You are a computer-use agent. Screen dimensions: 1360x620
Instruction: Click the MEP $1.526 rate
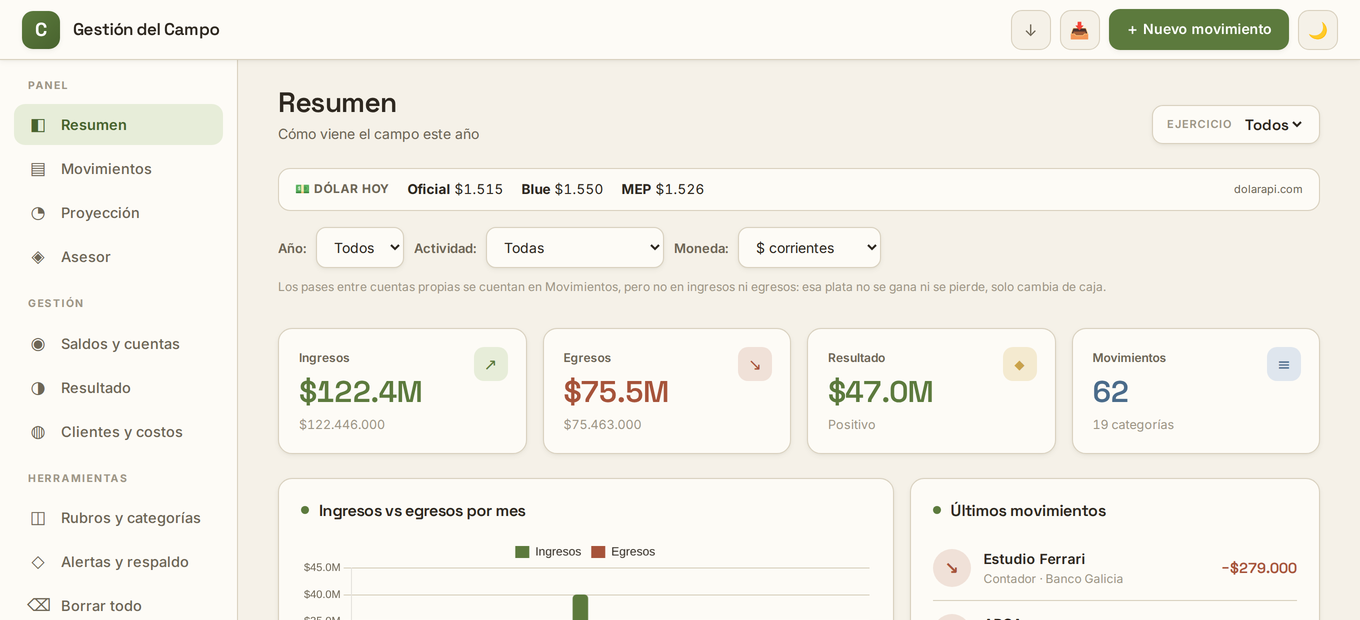coord(663,189)
